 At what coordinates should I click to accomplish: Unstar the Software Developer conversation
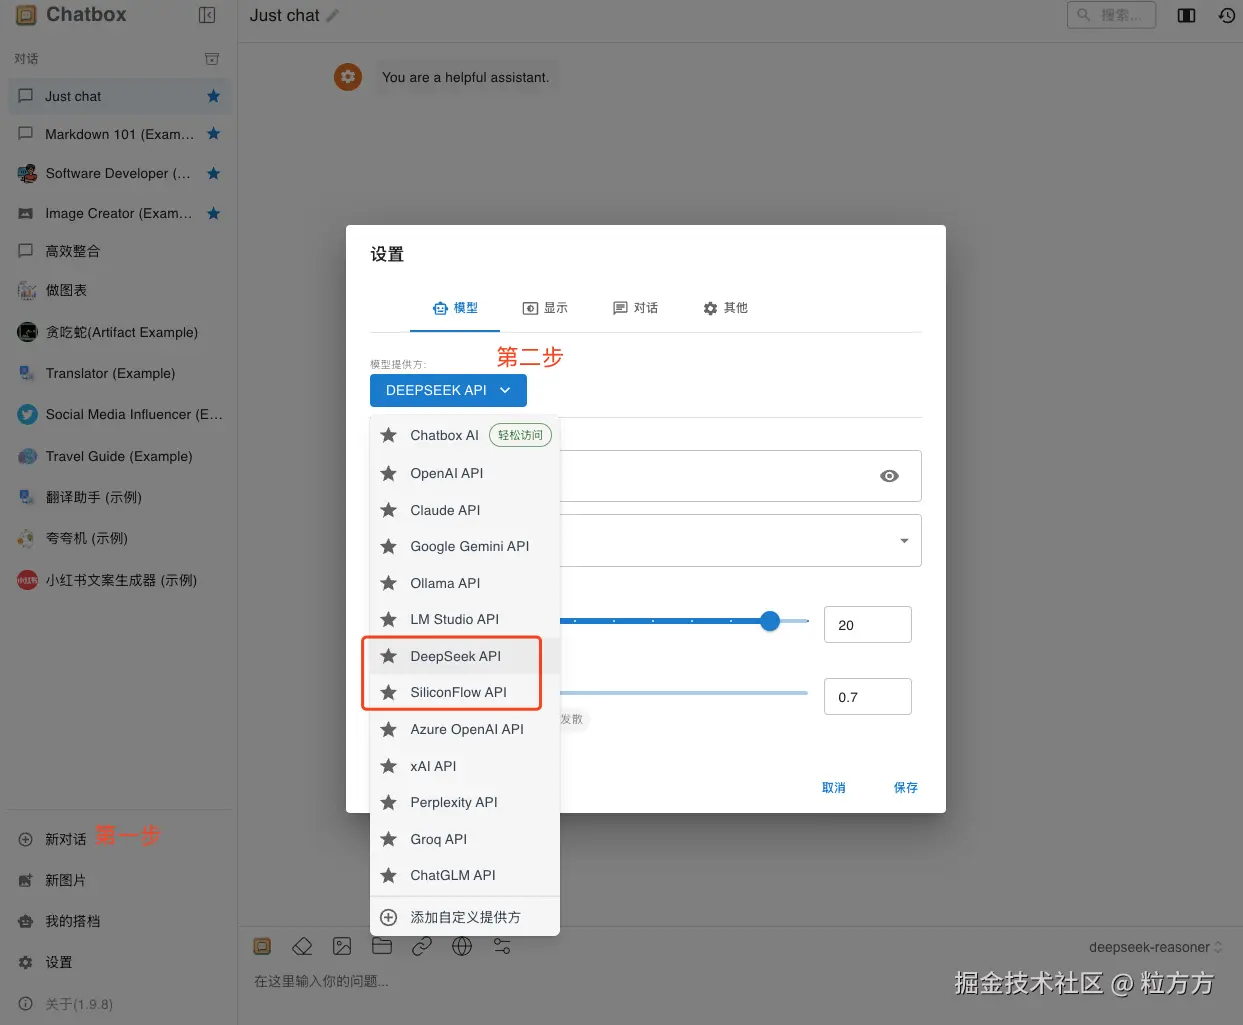[213, 173]
